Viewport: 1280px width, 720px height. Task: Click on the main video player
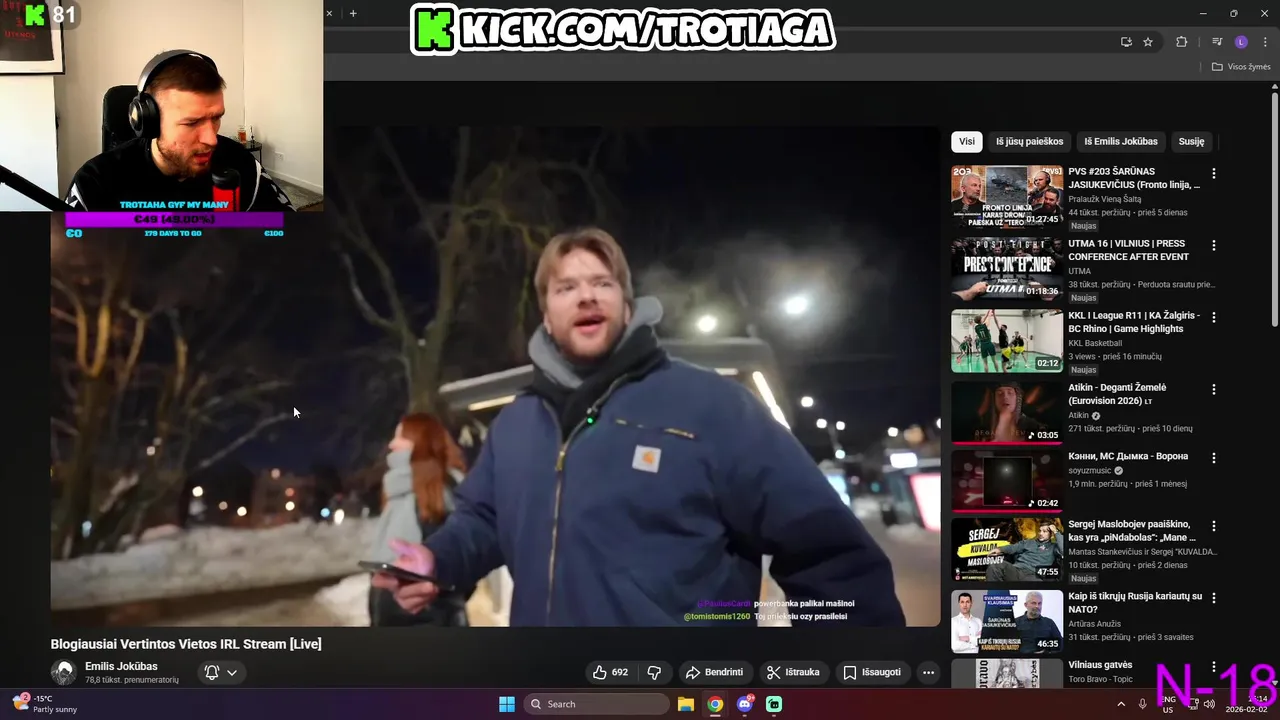tap(495, 376)
